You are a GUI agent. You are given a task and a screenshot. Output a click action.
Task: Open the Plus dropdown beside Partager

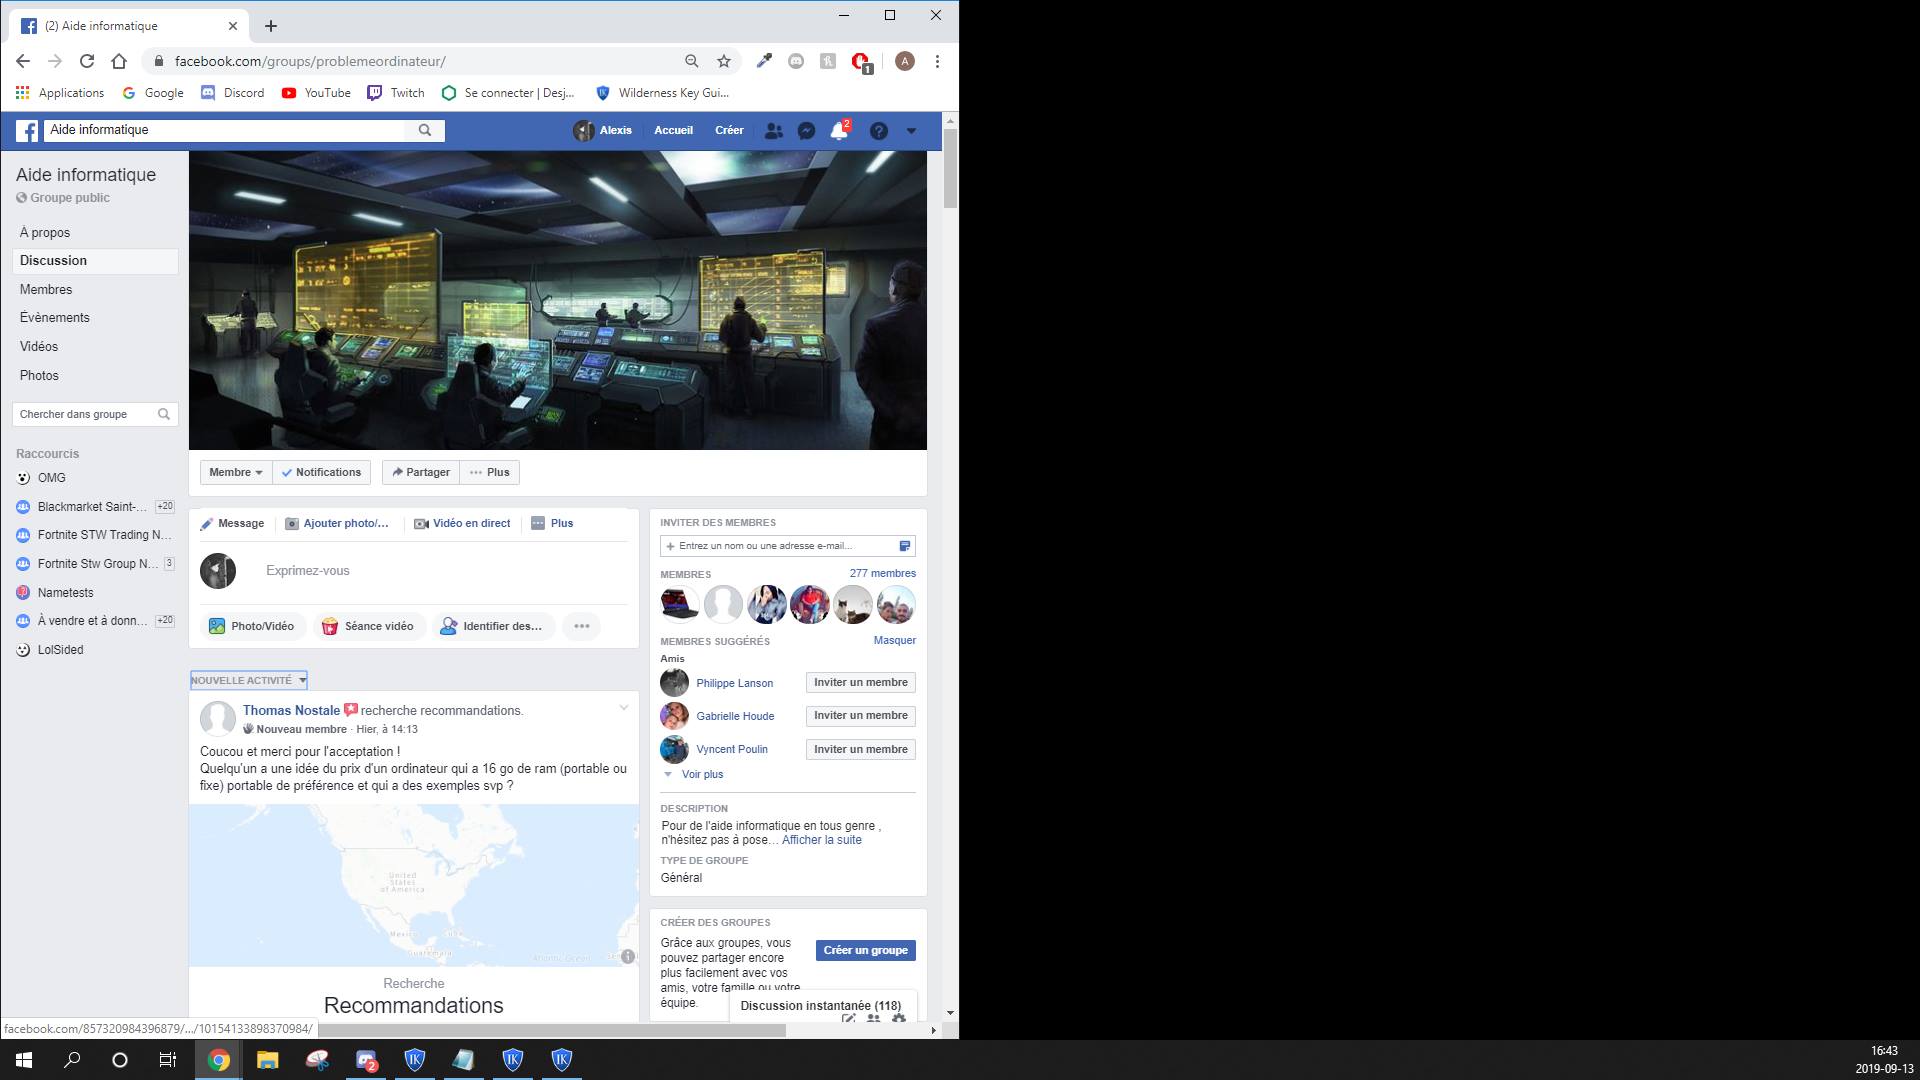[x=489, y=472]
